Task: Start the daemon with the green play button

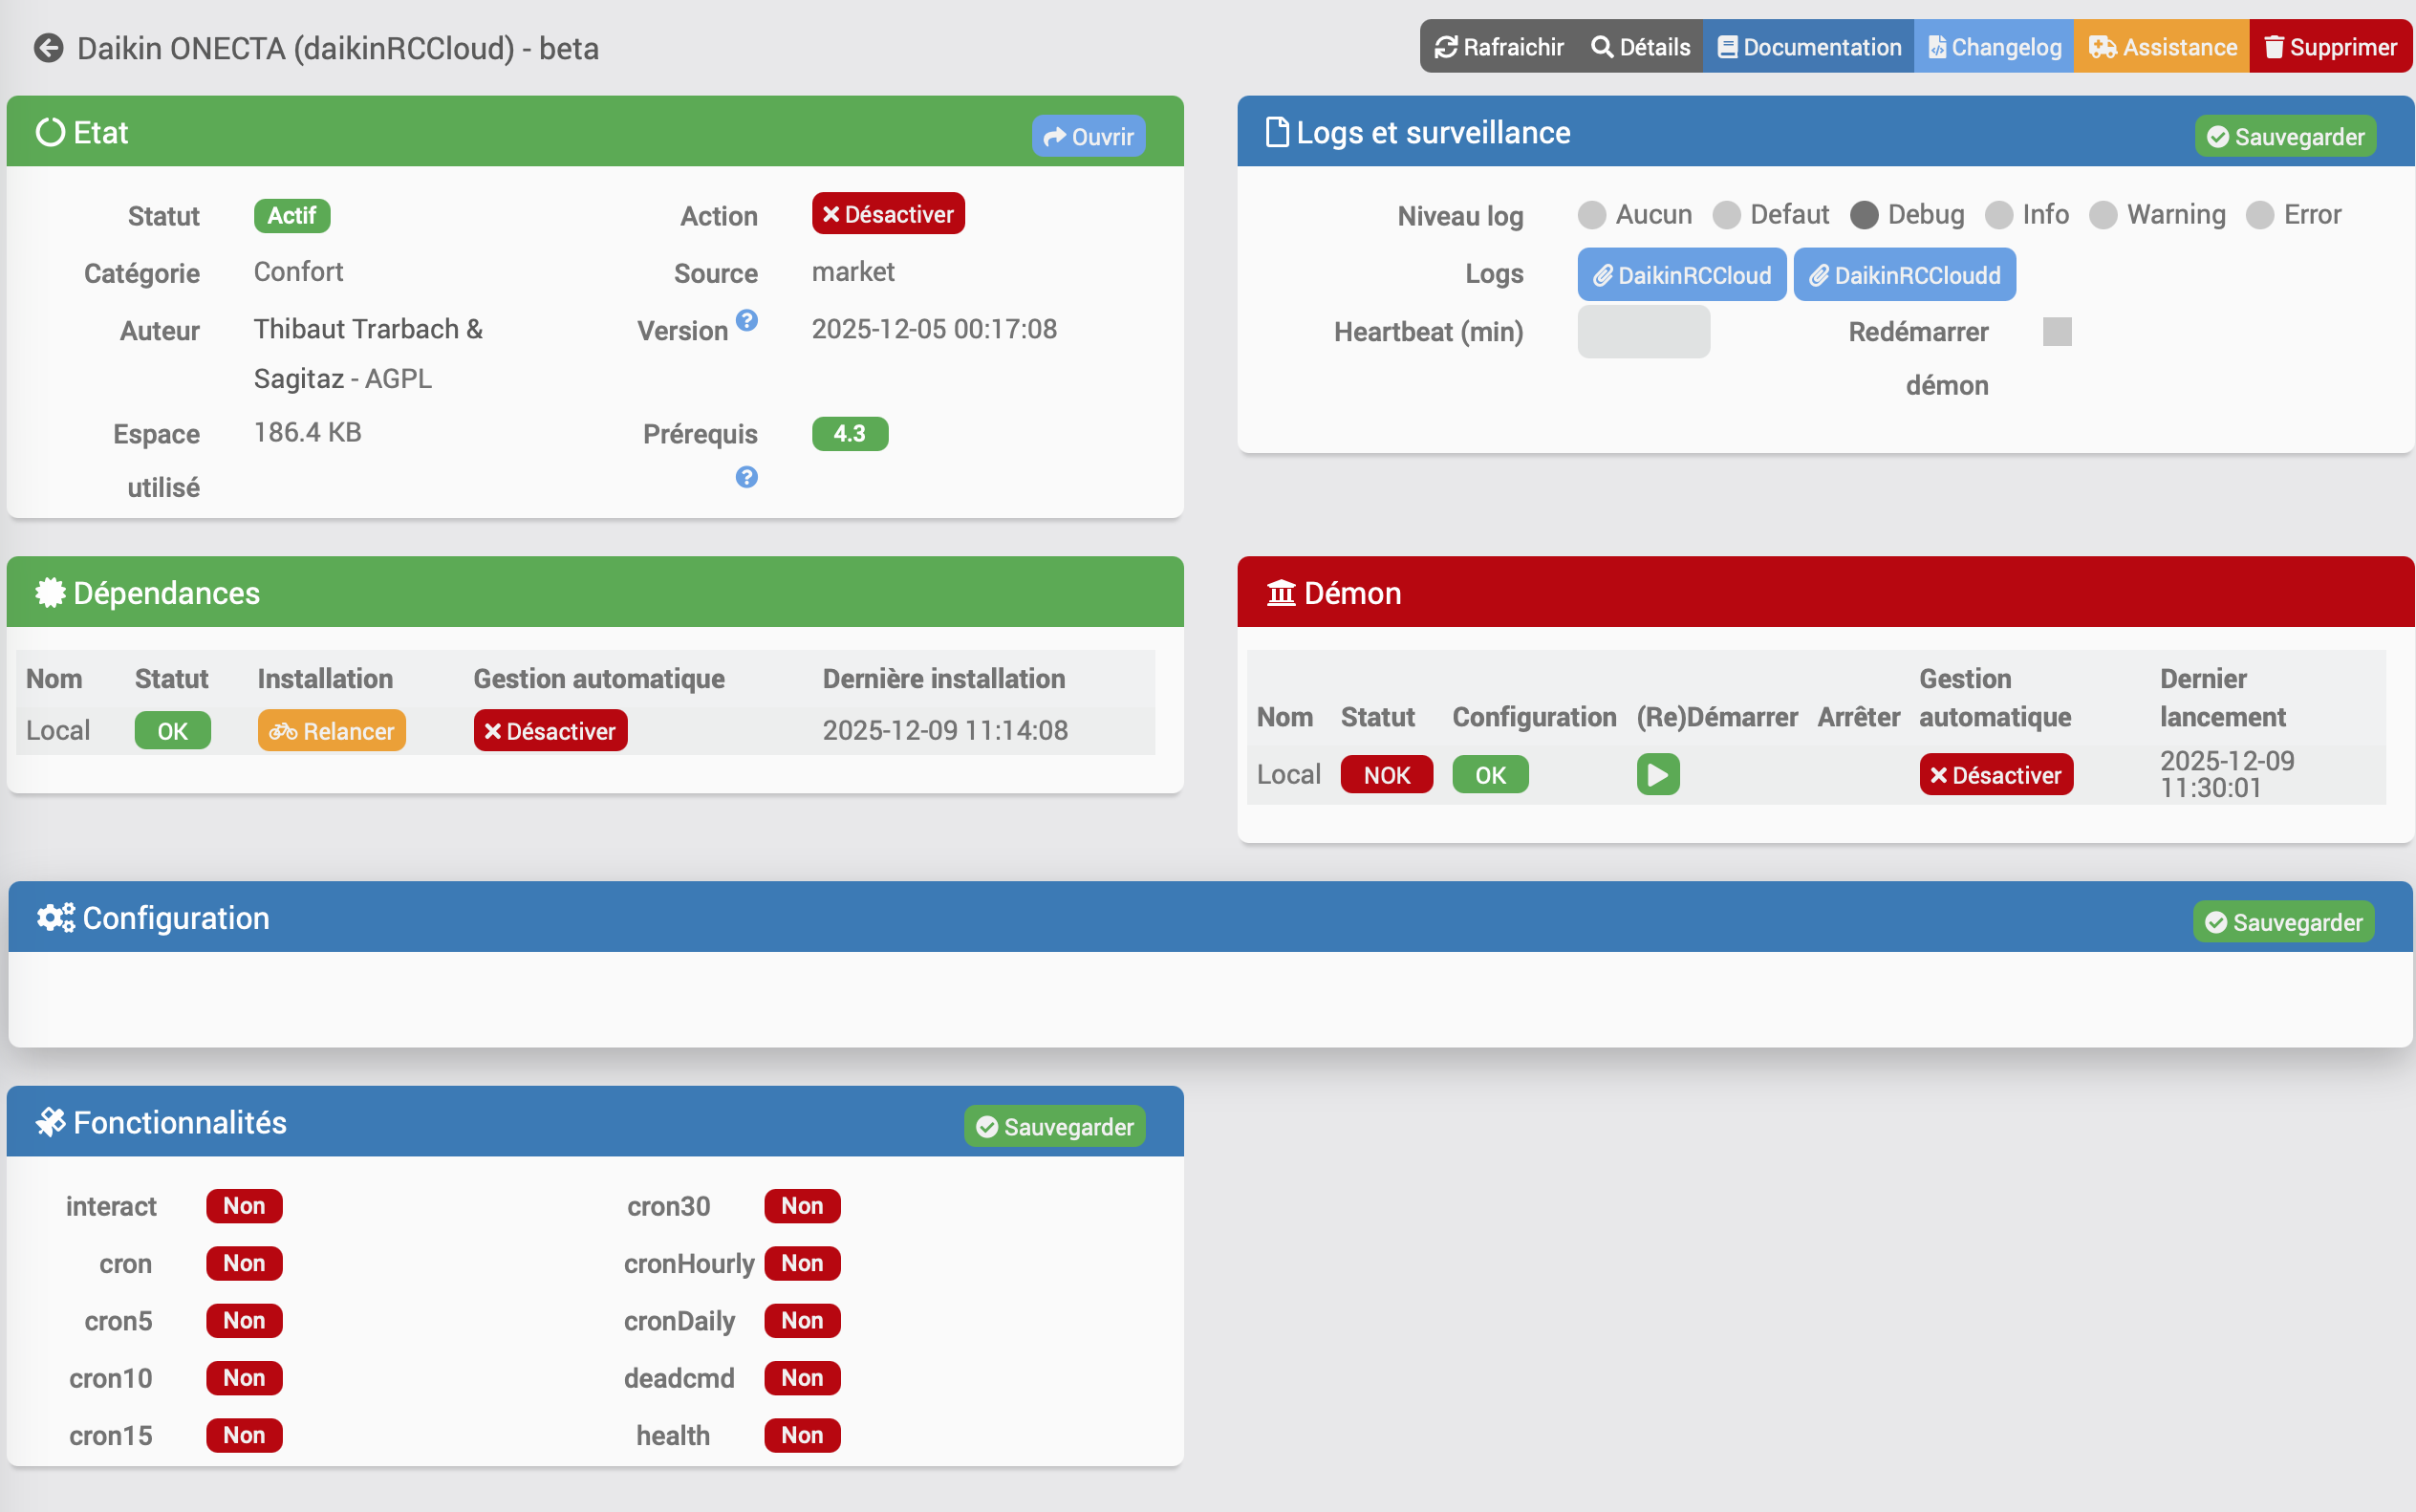Action: [1657, 775]
